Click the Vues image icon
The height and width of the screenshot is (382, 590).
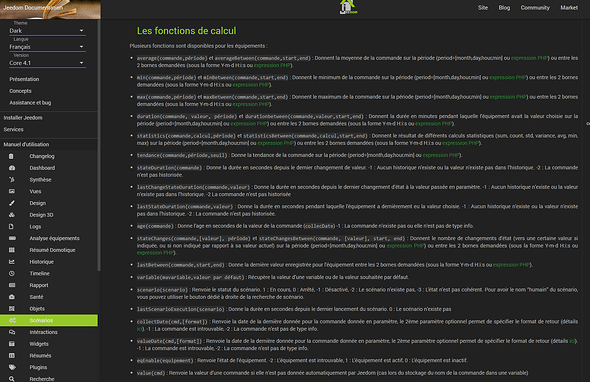pyautogui.click(x=12, y=191)
